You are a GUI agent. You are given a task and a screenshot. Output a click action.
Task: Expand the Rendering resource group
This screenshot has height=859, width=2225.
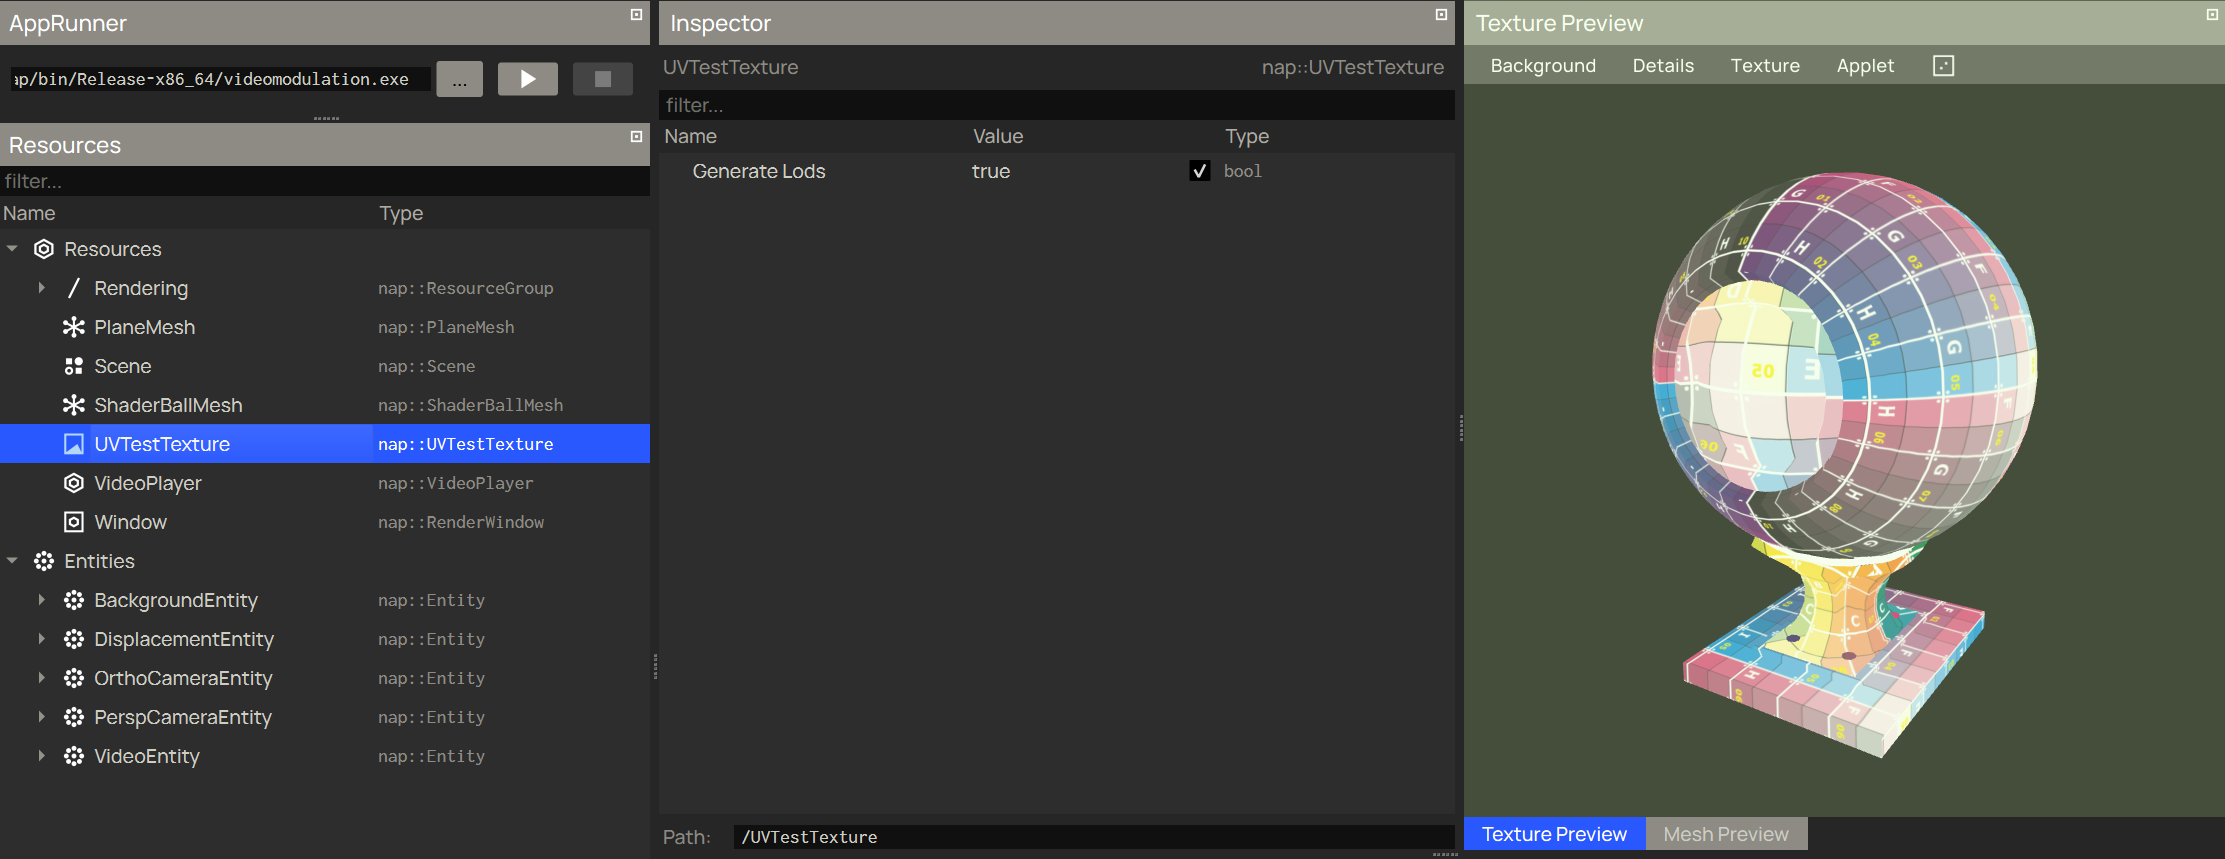[41, 288]
